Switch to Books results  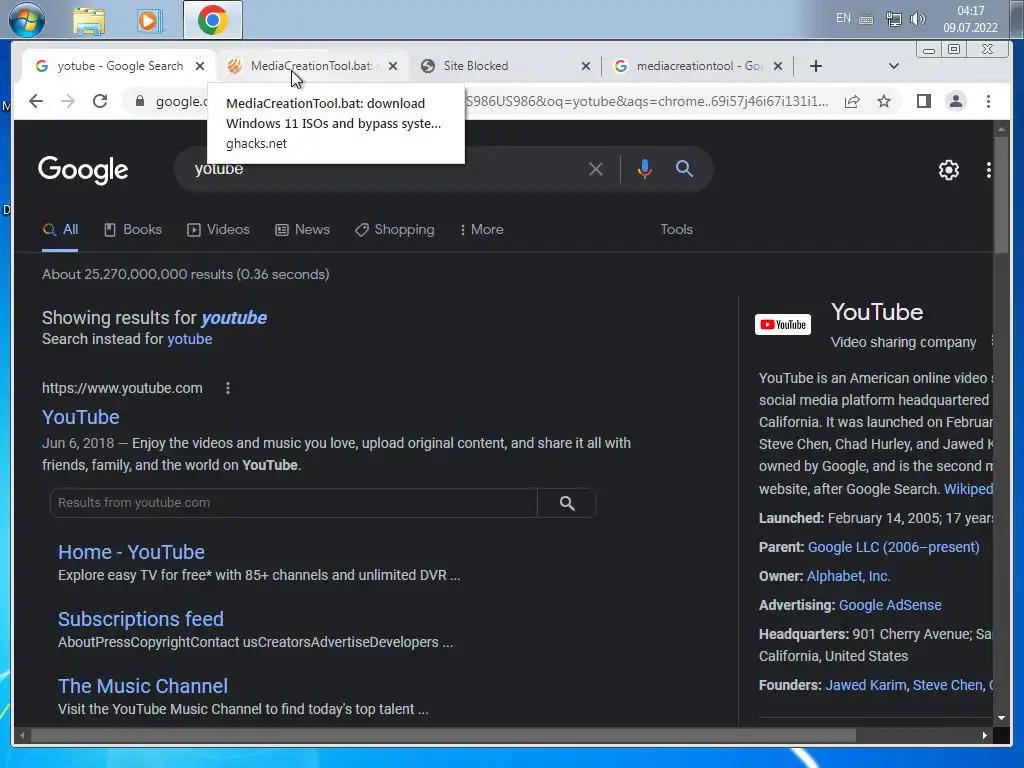tap(133, 230)
